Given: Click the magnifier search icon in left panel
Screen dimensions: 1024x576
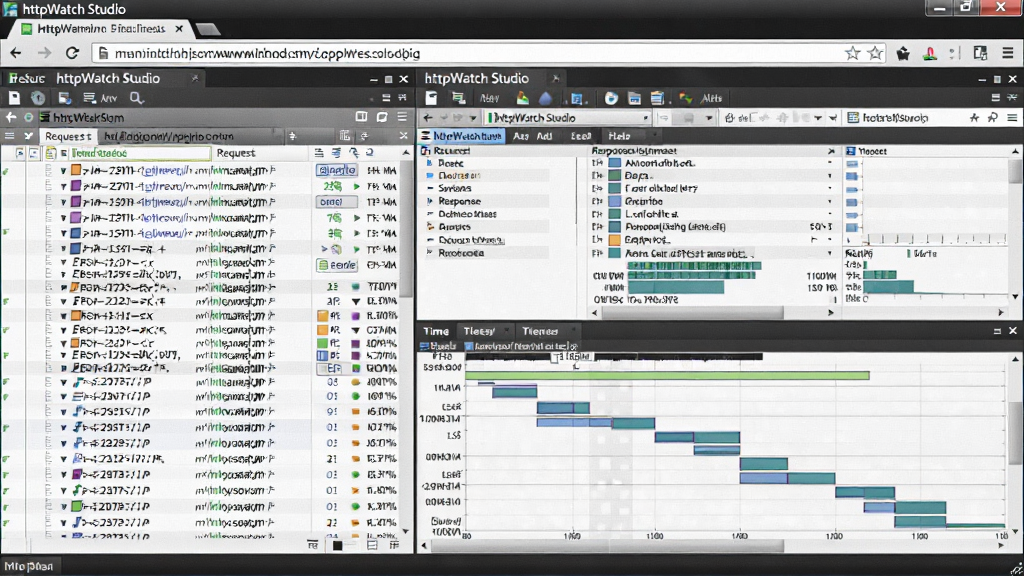Looking at the screenshot, I should point(136,98).
